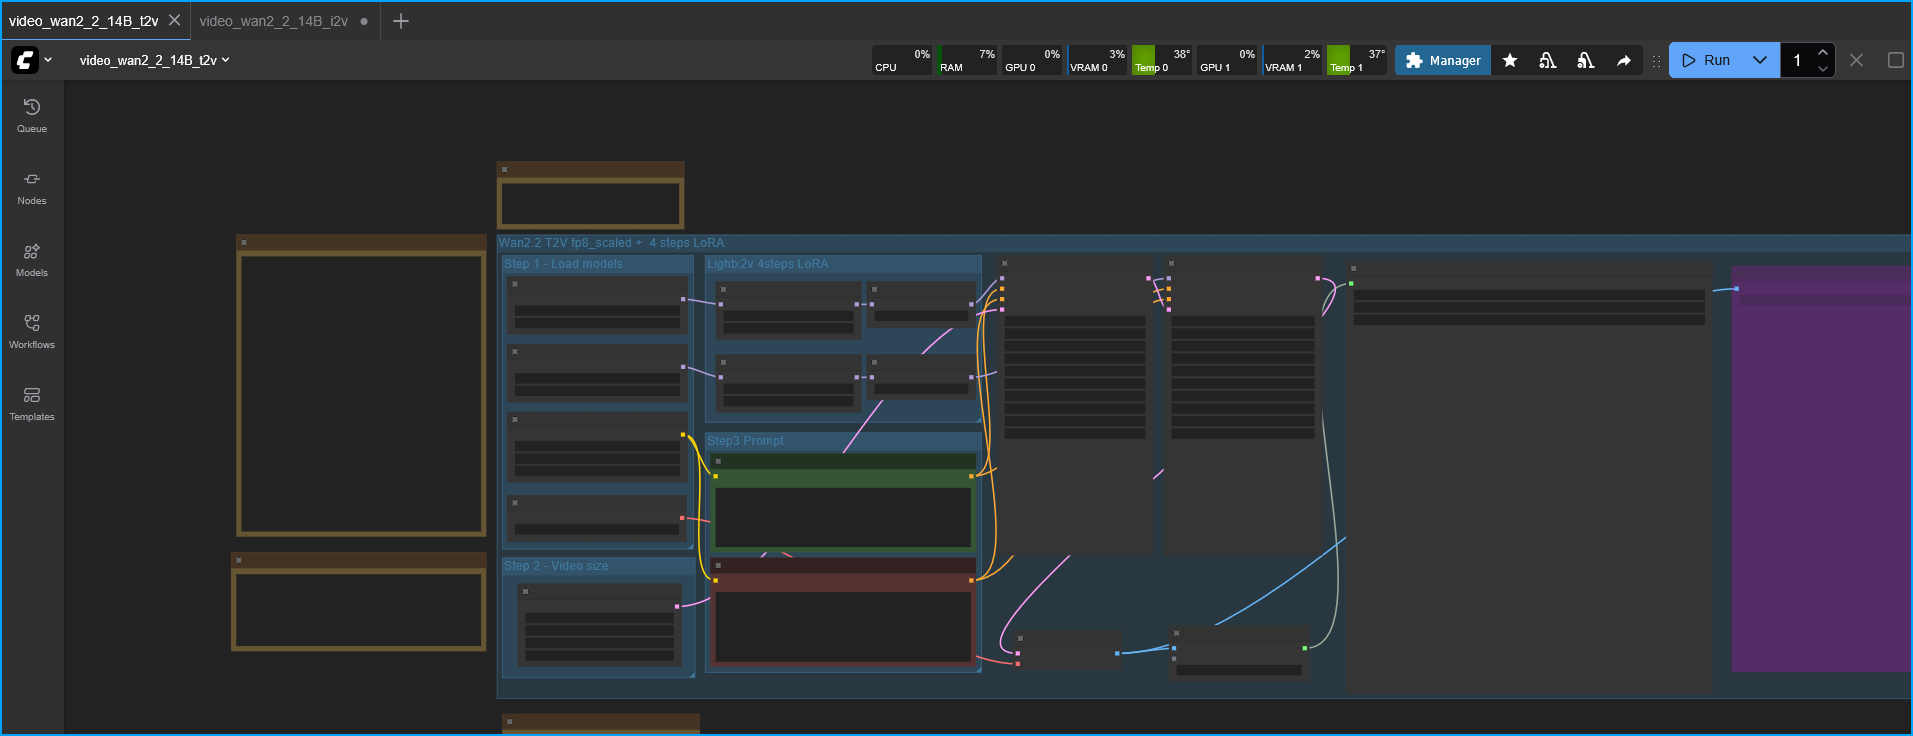Open the video_wan2_2_14B_t2v workflow name dropdown
The image size is (1913, 736).
154,60
